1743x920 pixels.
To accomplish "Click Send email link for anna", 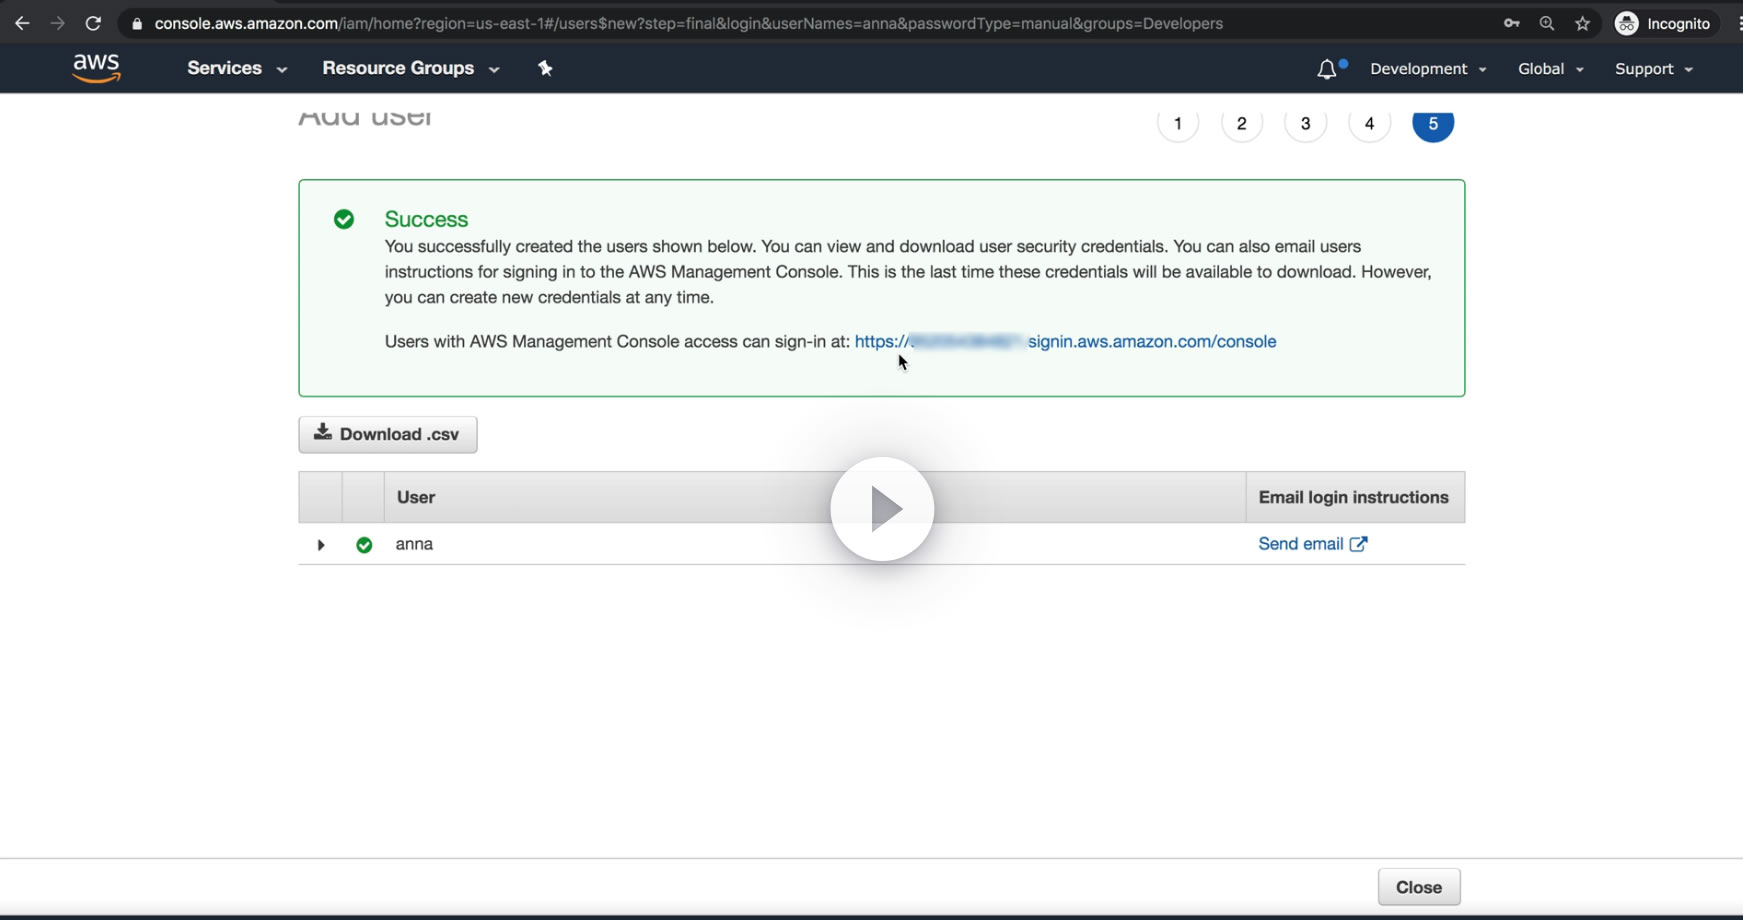I will [1312, 544].
